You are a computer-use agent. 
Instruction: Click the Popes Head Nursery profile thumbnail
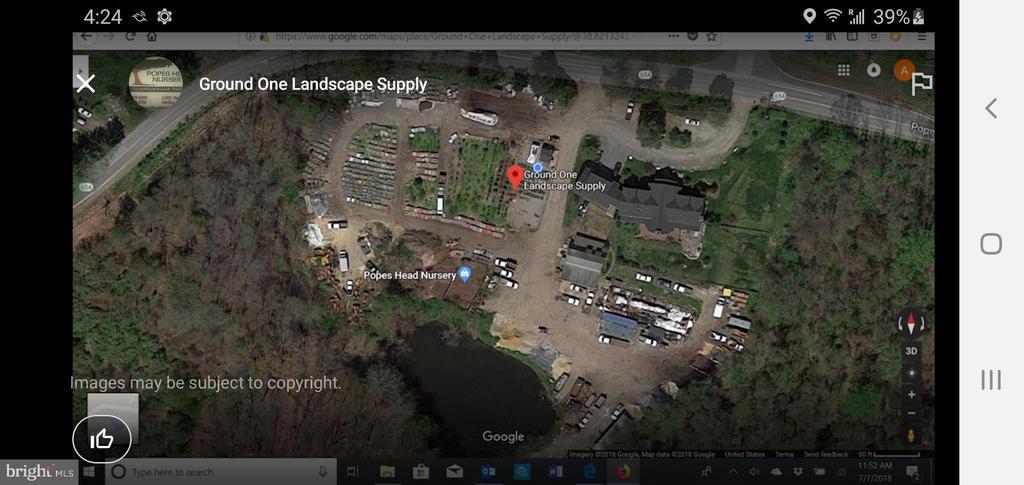pyautogui.click(x=156, y=83)
